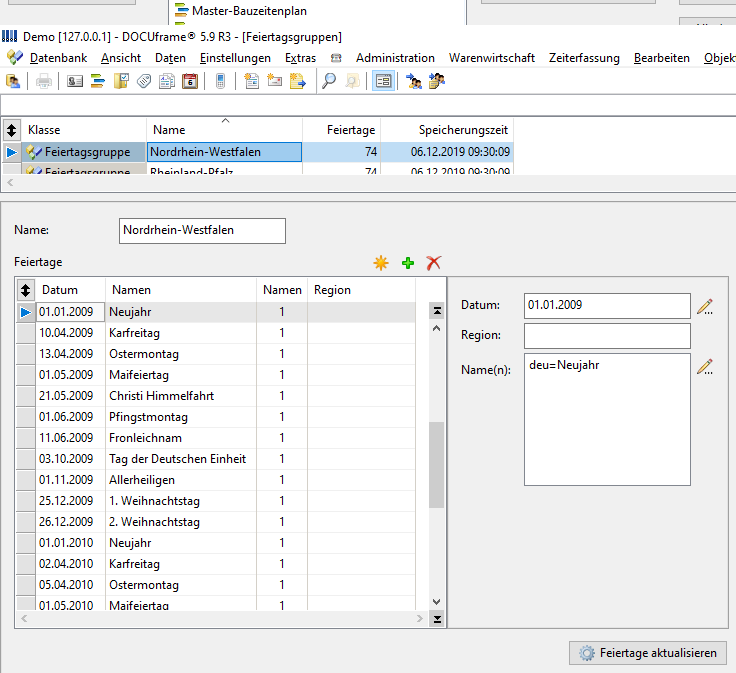Click the Klasse column header
Viewport: 736px width, 673px height.
84,130
